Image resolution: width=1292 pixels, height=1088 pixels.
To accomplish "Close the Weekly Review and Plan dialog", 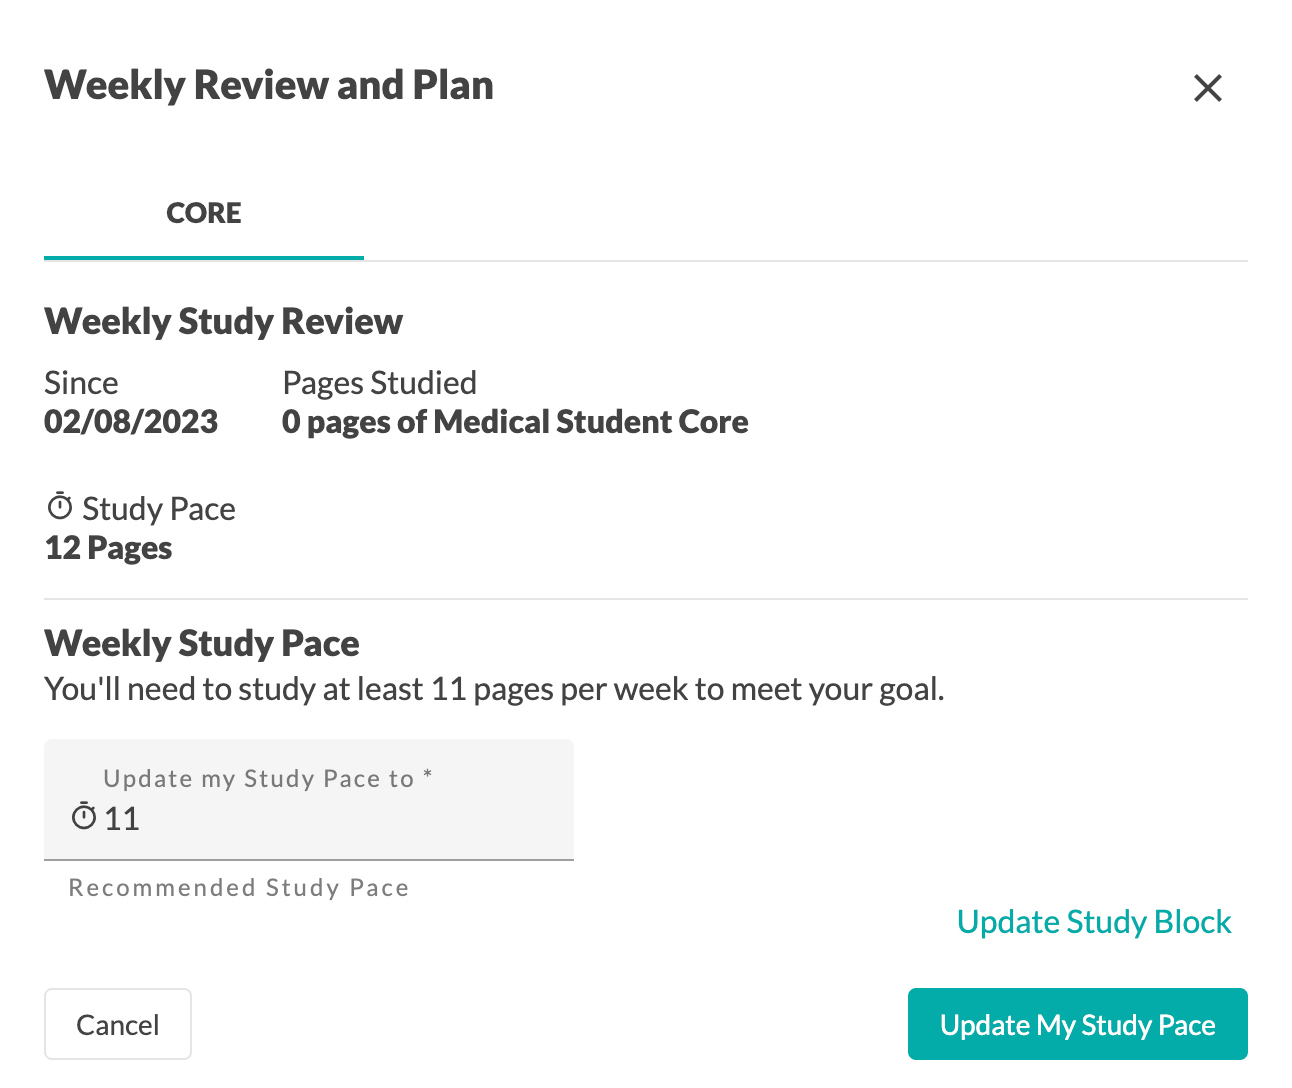I will point(1208,88).
